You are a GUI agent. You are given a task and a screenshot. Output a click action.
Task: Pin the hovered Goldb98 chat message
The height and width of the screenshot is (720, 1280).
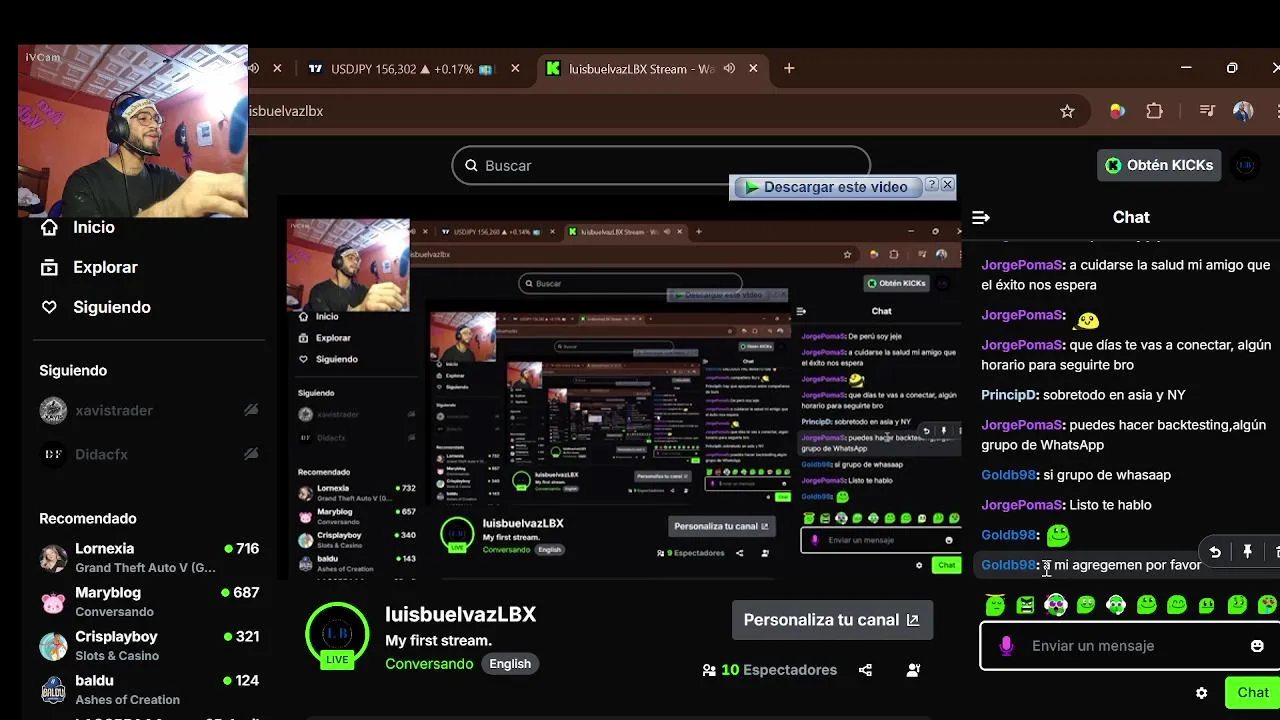click(x=1248, y=551)
